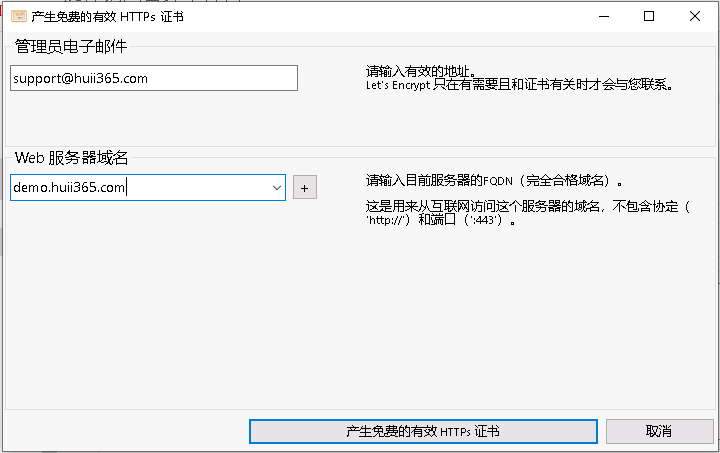Click the Let's Encrypt contact notice text

(x=519, y=86)
